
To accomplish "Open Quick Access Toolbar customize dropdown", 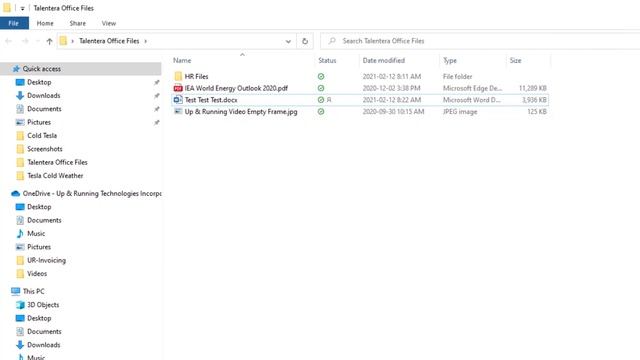I will pyautogui.click(x=22, y=8).
